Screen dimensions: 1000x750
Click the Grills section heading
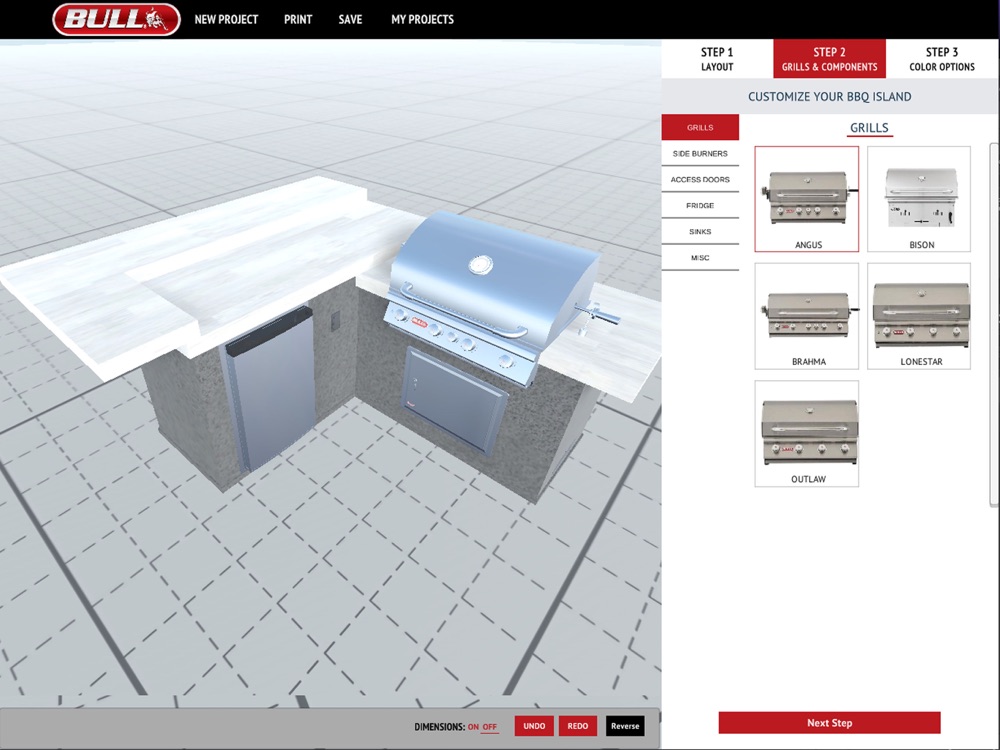(869, 128)
